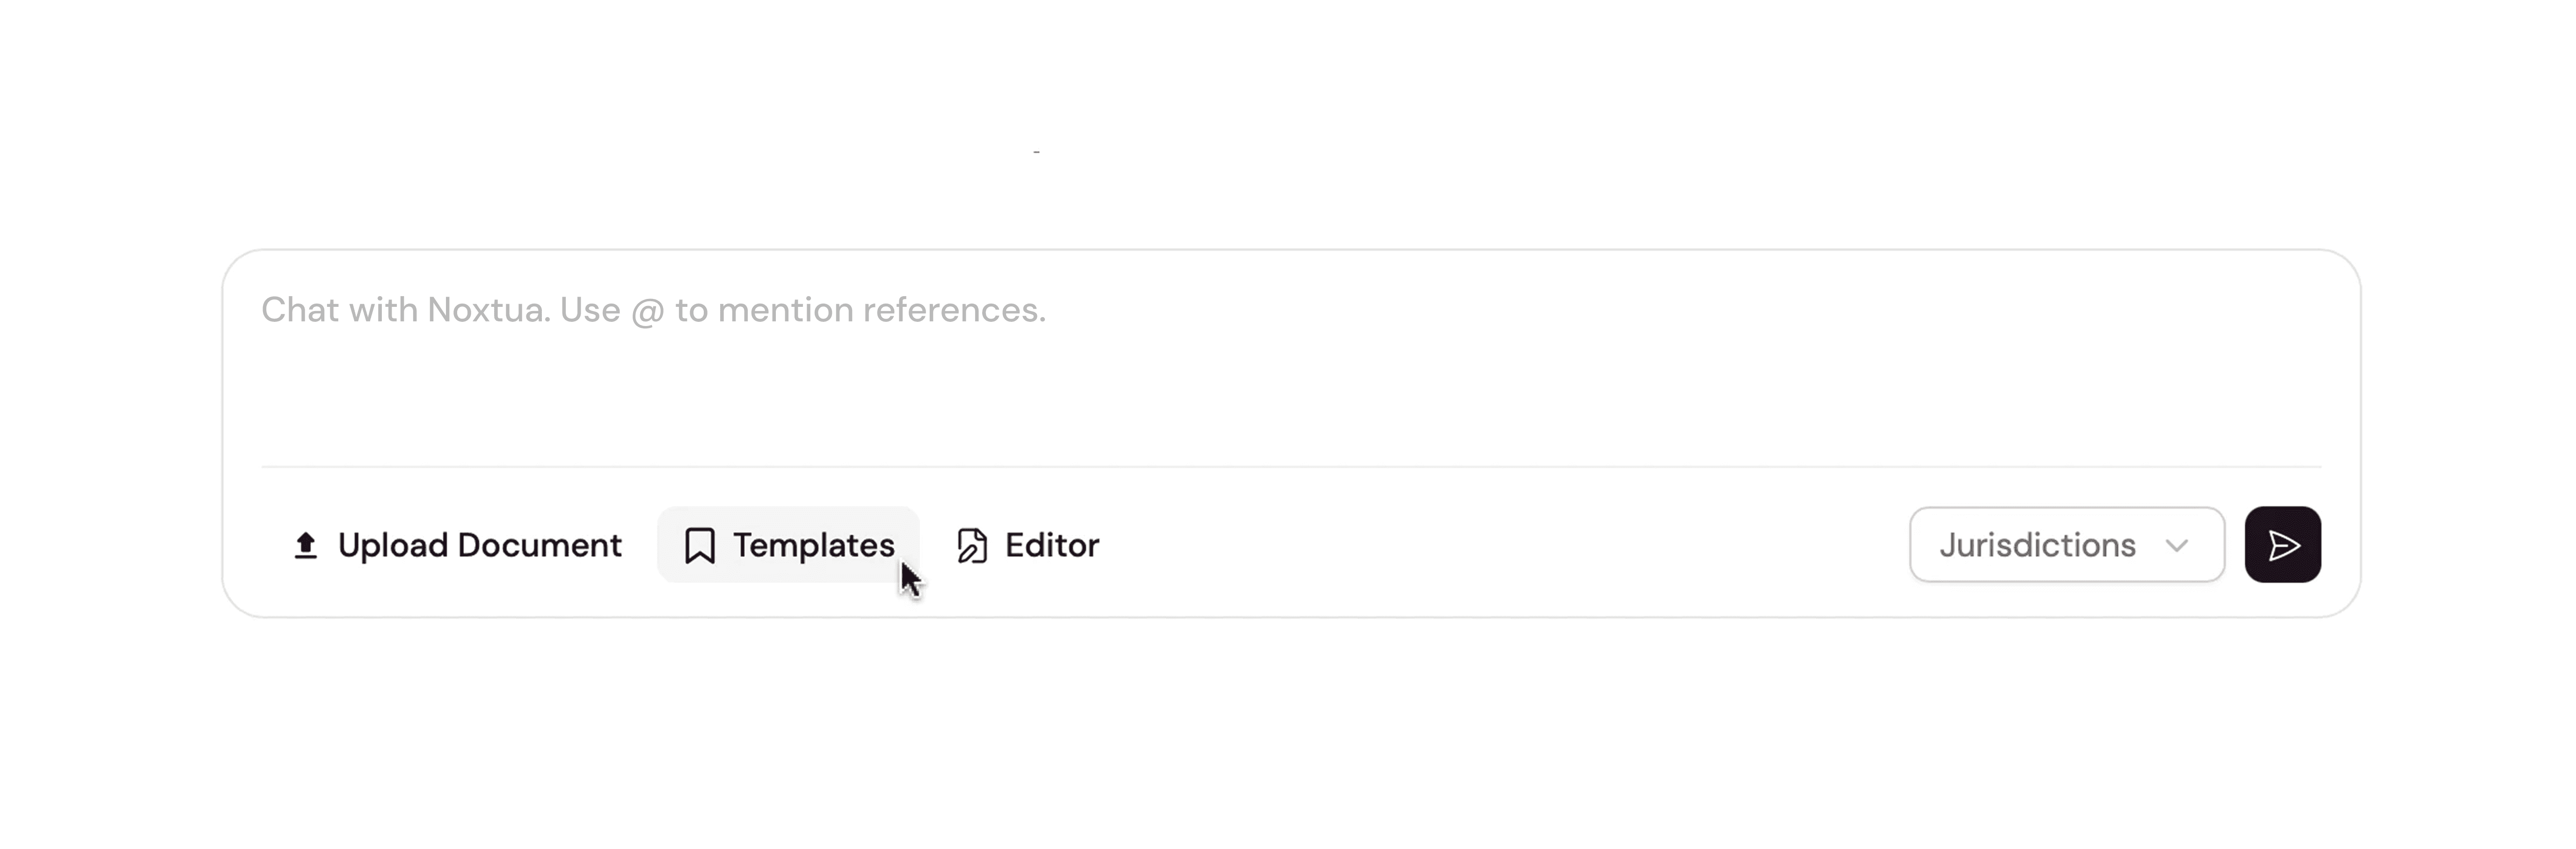This screenshot has height=849, width=2576.
Task: Open the Editor
Action: click(x=1028, y=545)
